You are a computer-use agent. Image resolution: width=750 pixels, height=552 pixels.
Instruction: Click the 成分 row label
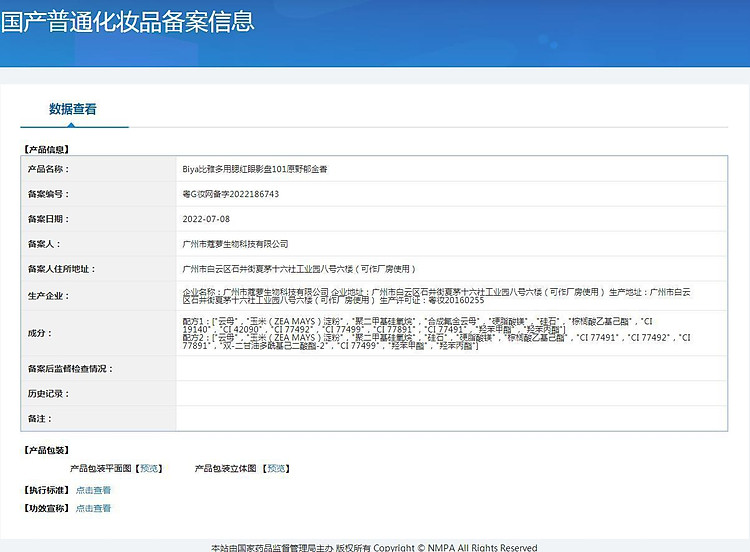click(x=40, y=333)
